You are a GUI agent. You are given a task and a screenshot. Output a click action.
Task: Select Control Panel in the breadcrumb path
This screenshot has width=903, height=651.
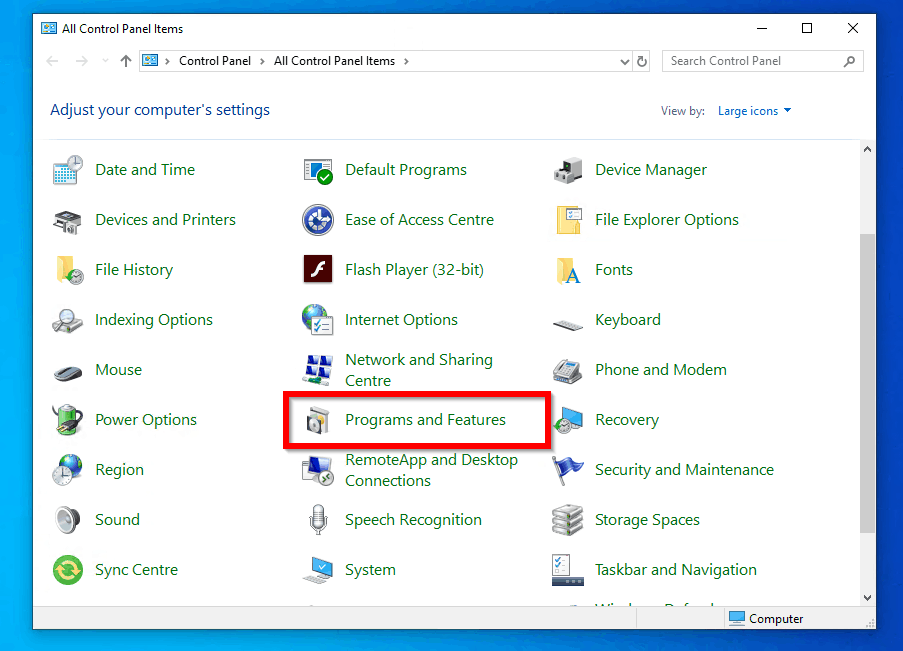pyautogui.click(x=215, y=61)
